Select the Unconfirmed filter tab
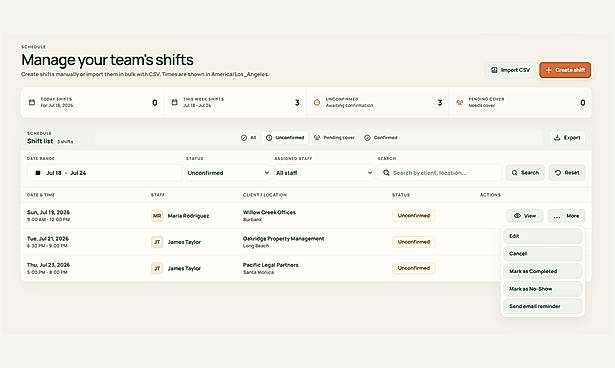 click(x=285, y=138)
